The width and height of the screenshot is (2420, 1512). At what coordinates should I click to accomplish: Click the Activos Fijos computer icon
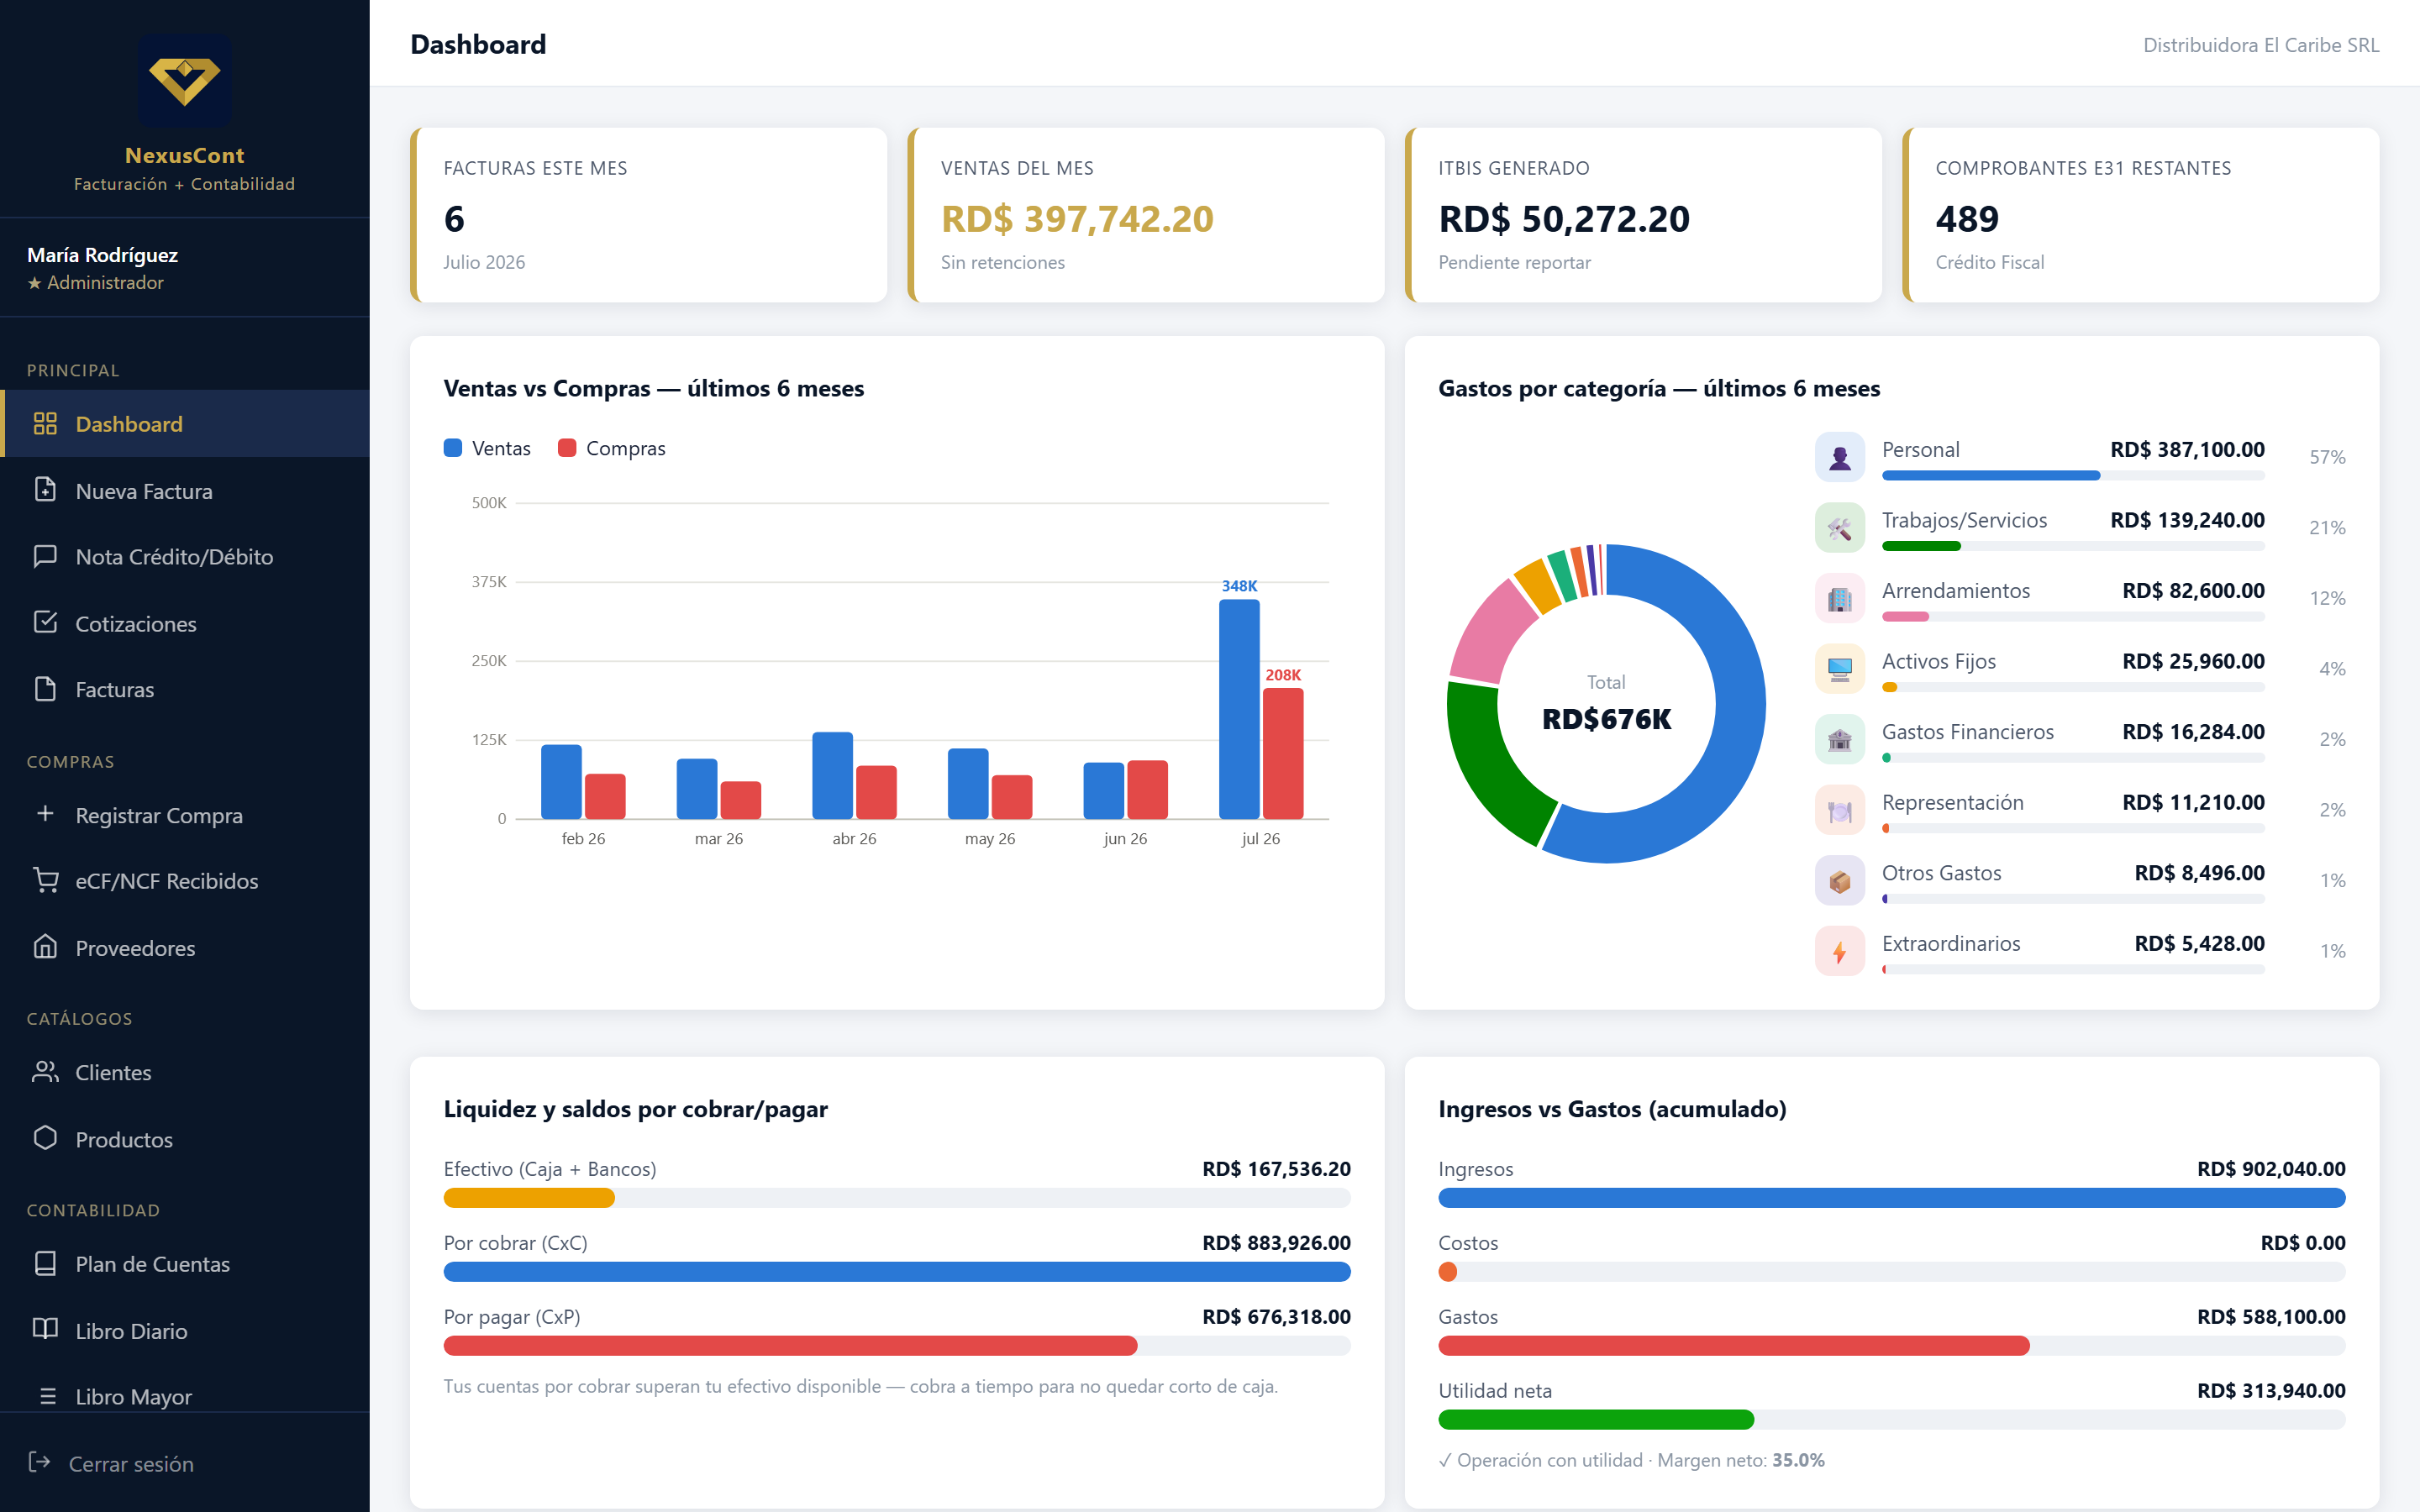tap(1839, 669)
